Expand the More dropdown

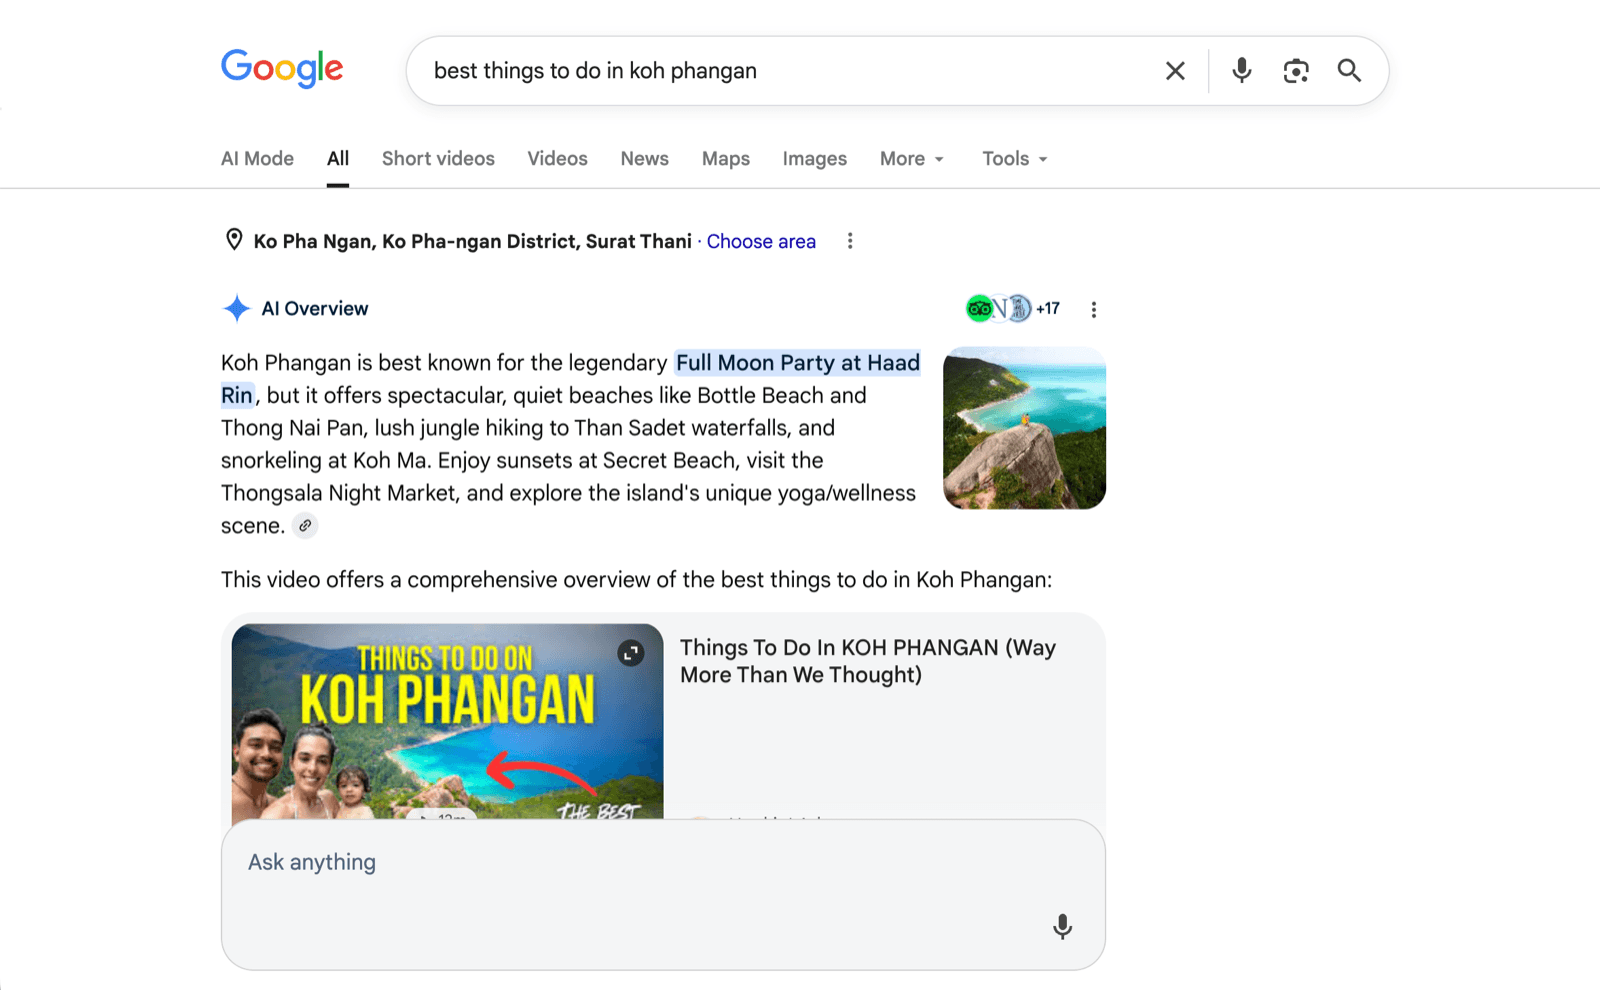[911, 159]
